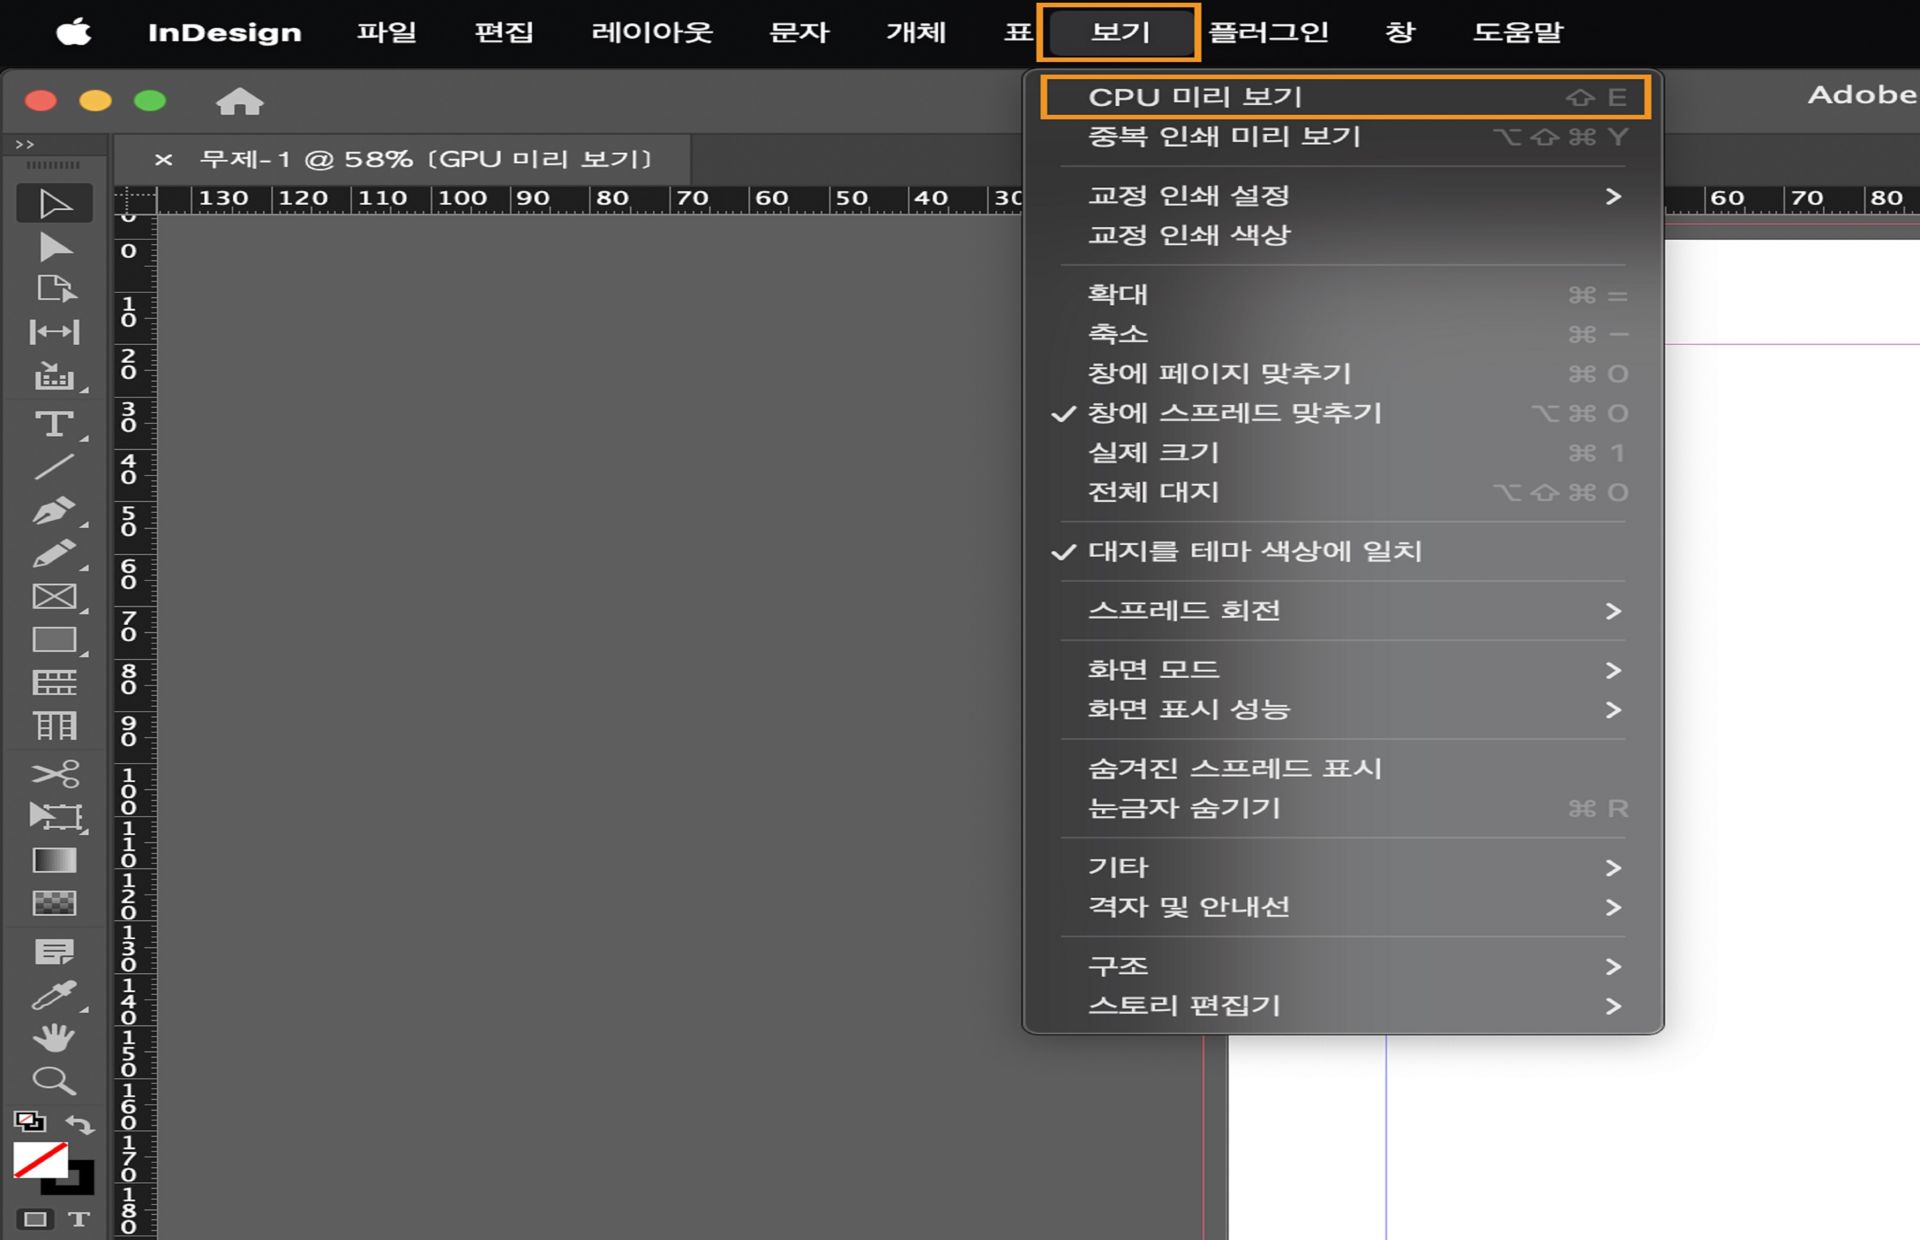Select CPU 미리 보기 from the menu
Image resolution: width=1920 pixels, height=1240 pixels.
(x=1190, y=97)
